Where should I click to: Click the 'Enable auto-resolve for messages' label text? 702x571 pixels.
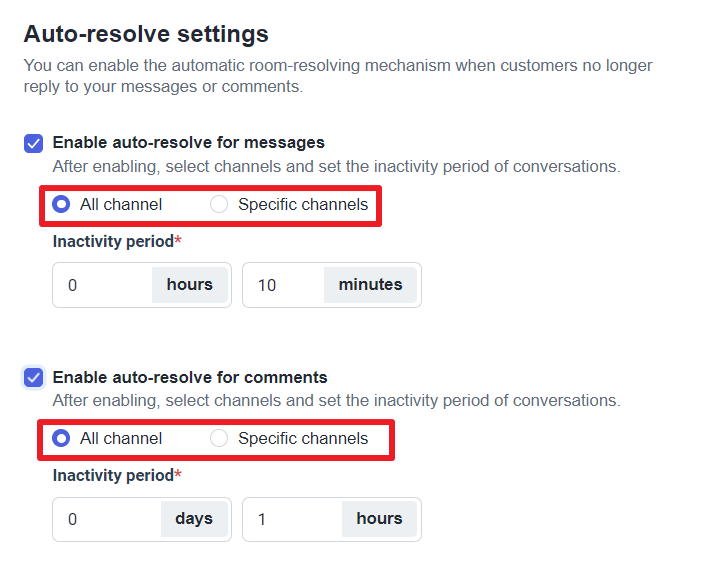coord(188,143)
